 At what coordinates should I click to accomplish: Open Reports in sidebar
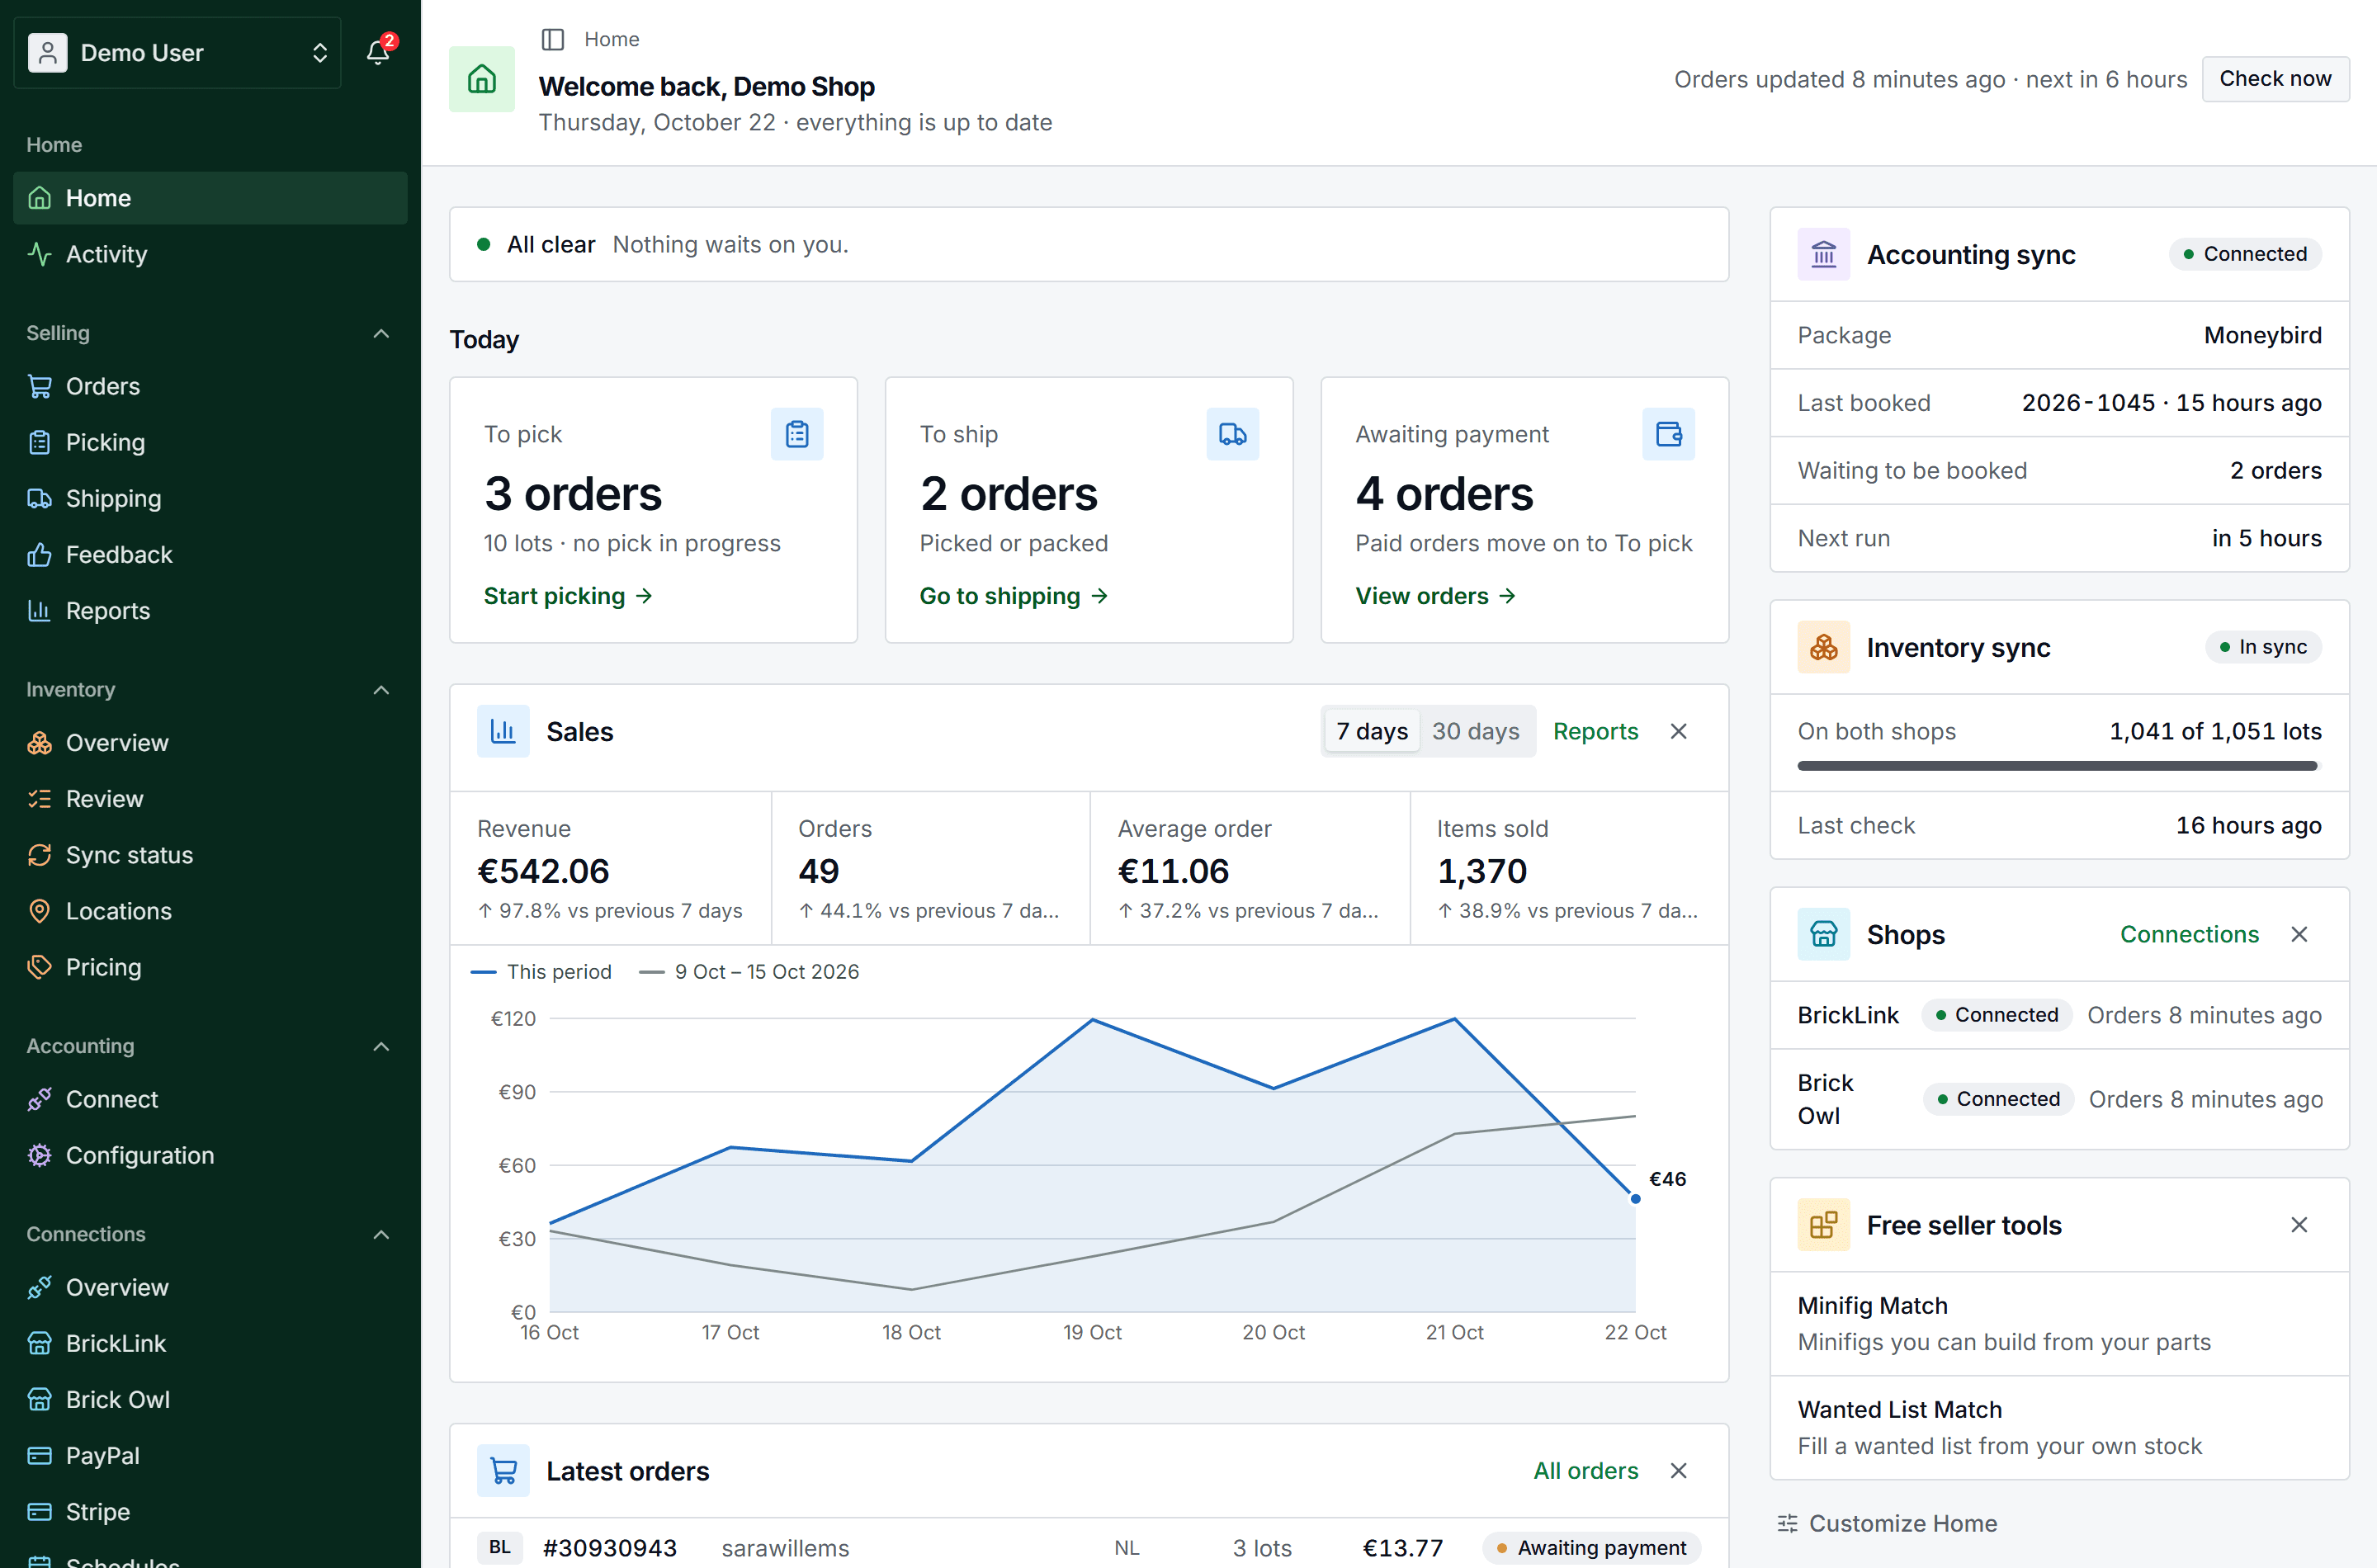[210, 610]
